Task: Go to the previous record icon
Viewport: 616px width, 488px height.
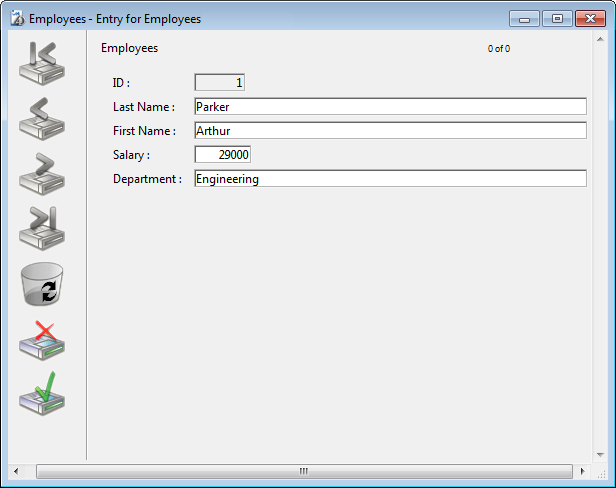Action: click(x=42, y=119)
